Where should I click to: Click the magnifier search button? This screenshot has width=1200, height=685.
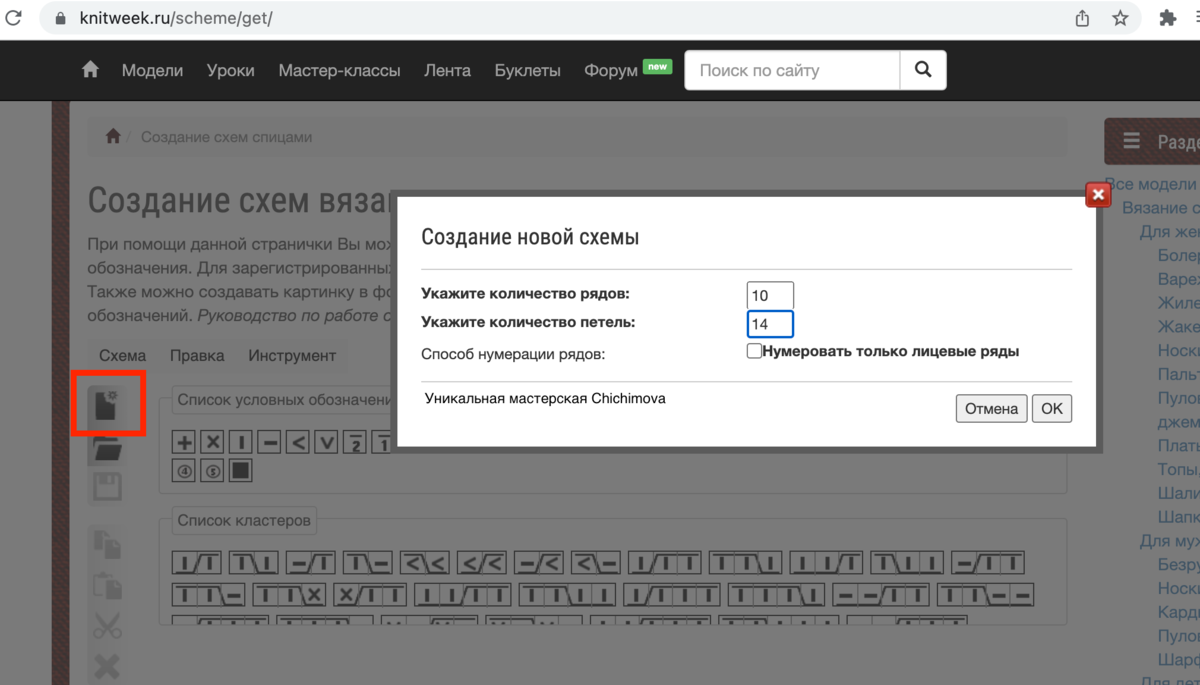[x=923, y=70]
